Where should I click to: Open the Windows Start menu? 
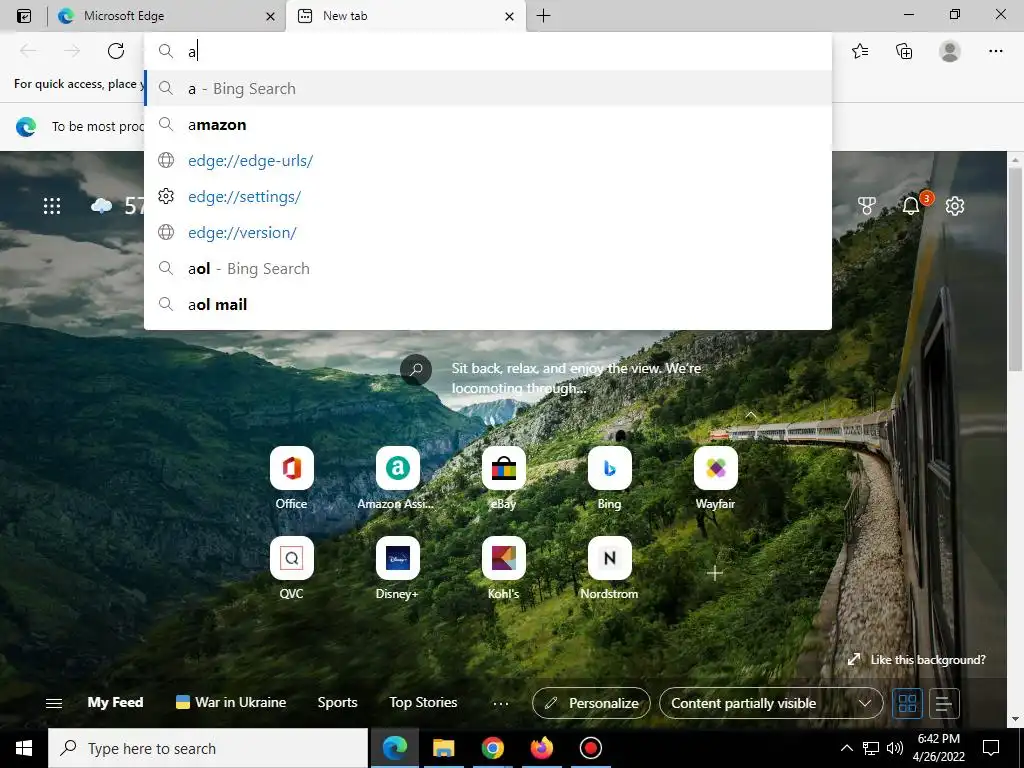pyautogui.click(x=24, y=748)
